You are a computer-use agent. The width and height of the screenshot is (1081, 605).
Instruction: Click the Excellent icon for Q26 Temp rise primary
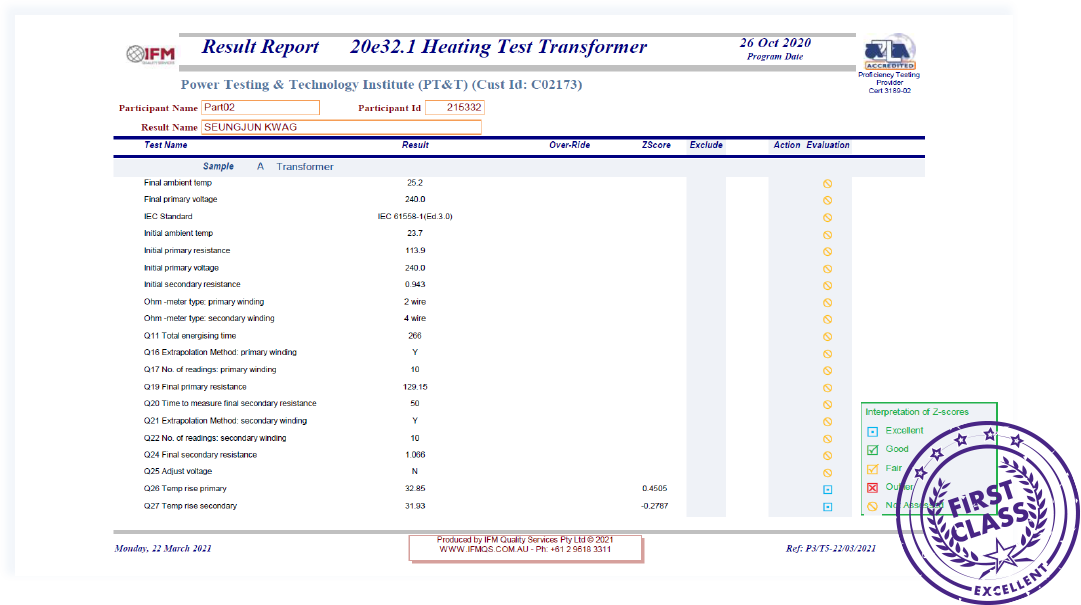click(827, 490)
